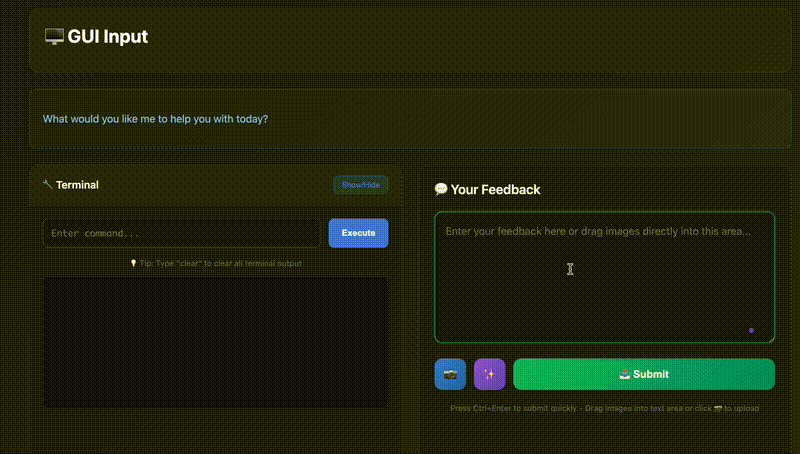
Task: Click the 'Your Feedback' heading text
Action: pos(495,189)
